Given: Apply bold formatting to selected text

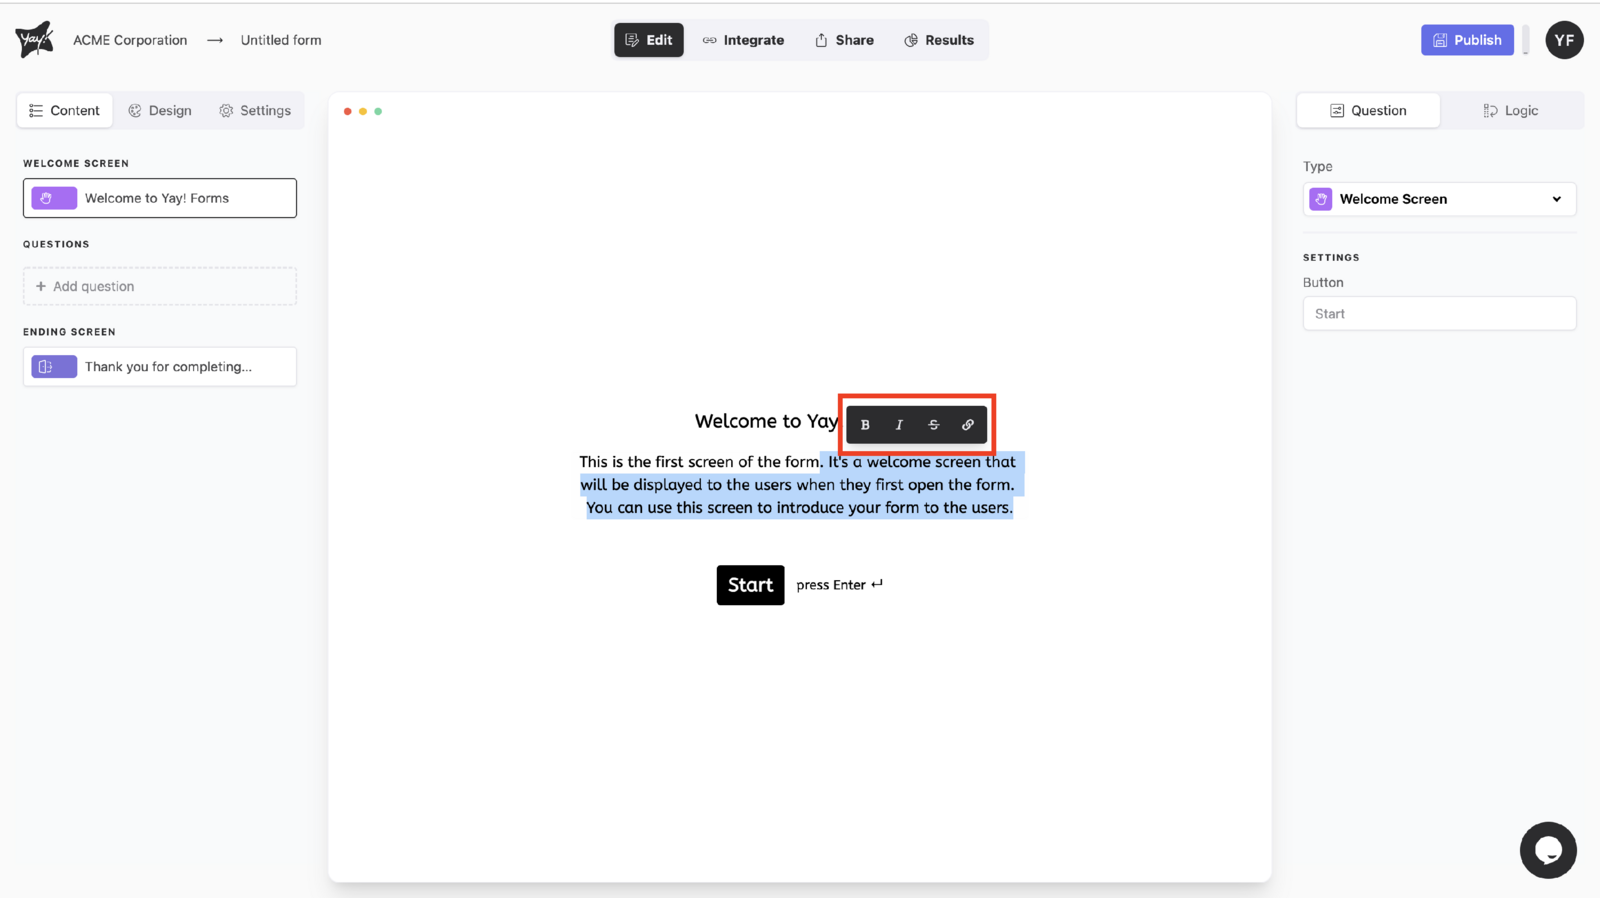Looking at the screenshot, I should pyautogui.click(x=865, y=425).
